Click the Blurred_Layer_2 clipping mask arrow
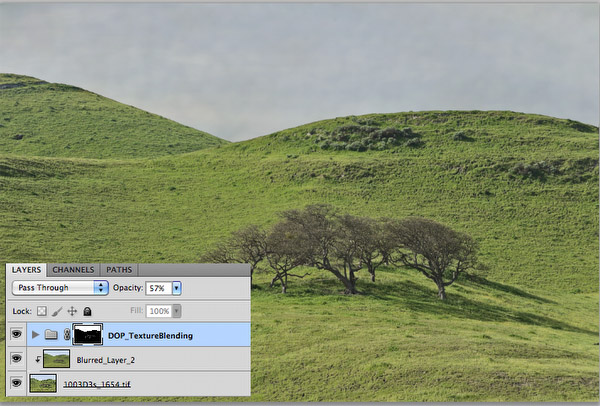Image resolution: width=600 pixels, height=406 pixels. pyautogui.click(x=38, y=359)
